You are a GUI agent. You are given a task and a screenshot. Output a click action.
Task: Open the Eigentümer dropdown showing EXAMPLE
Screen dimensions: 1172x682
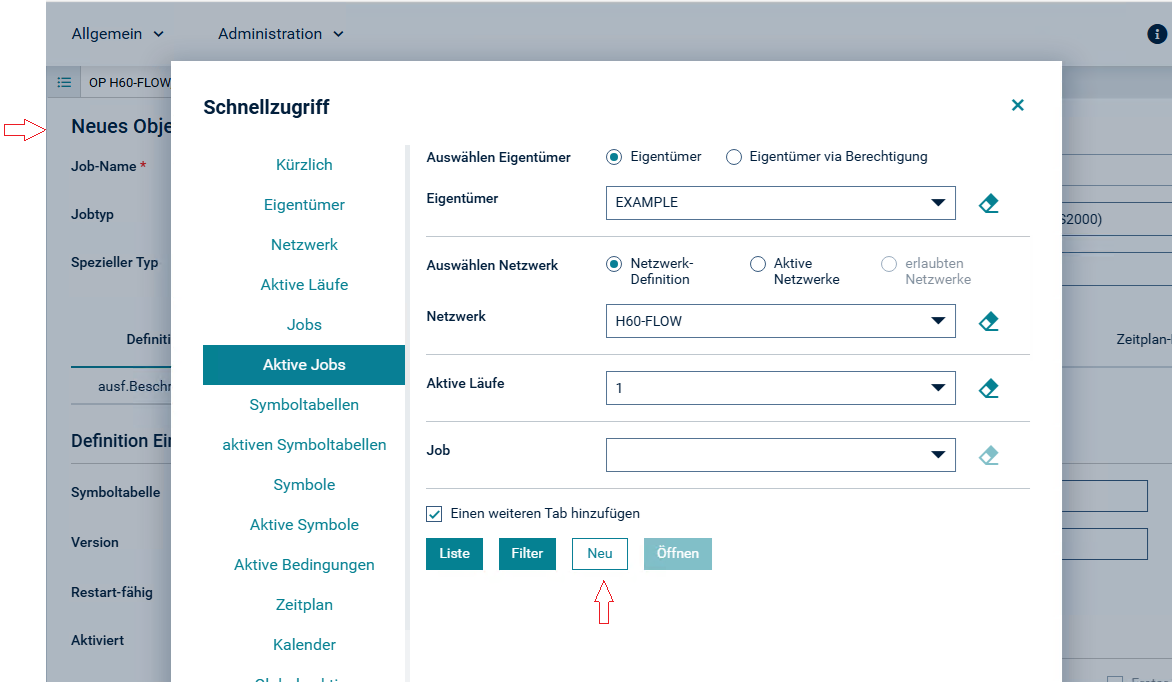[x=780, y=203]
